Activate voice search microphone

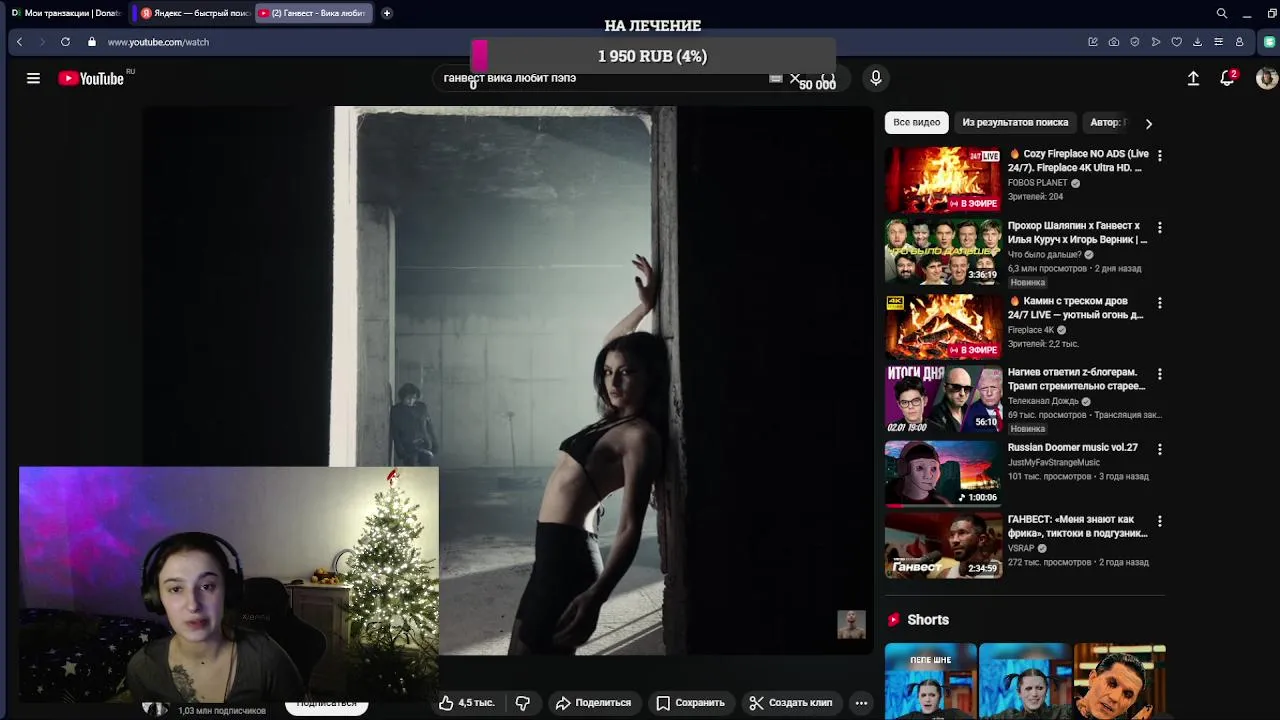(x=876, y=78)
